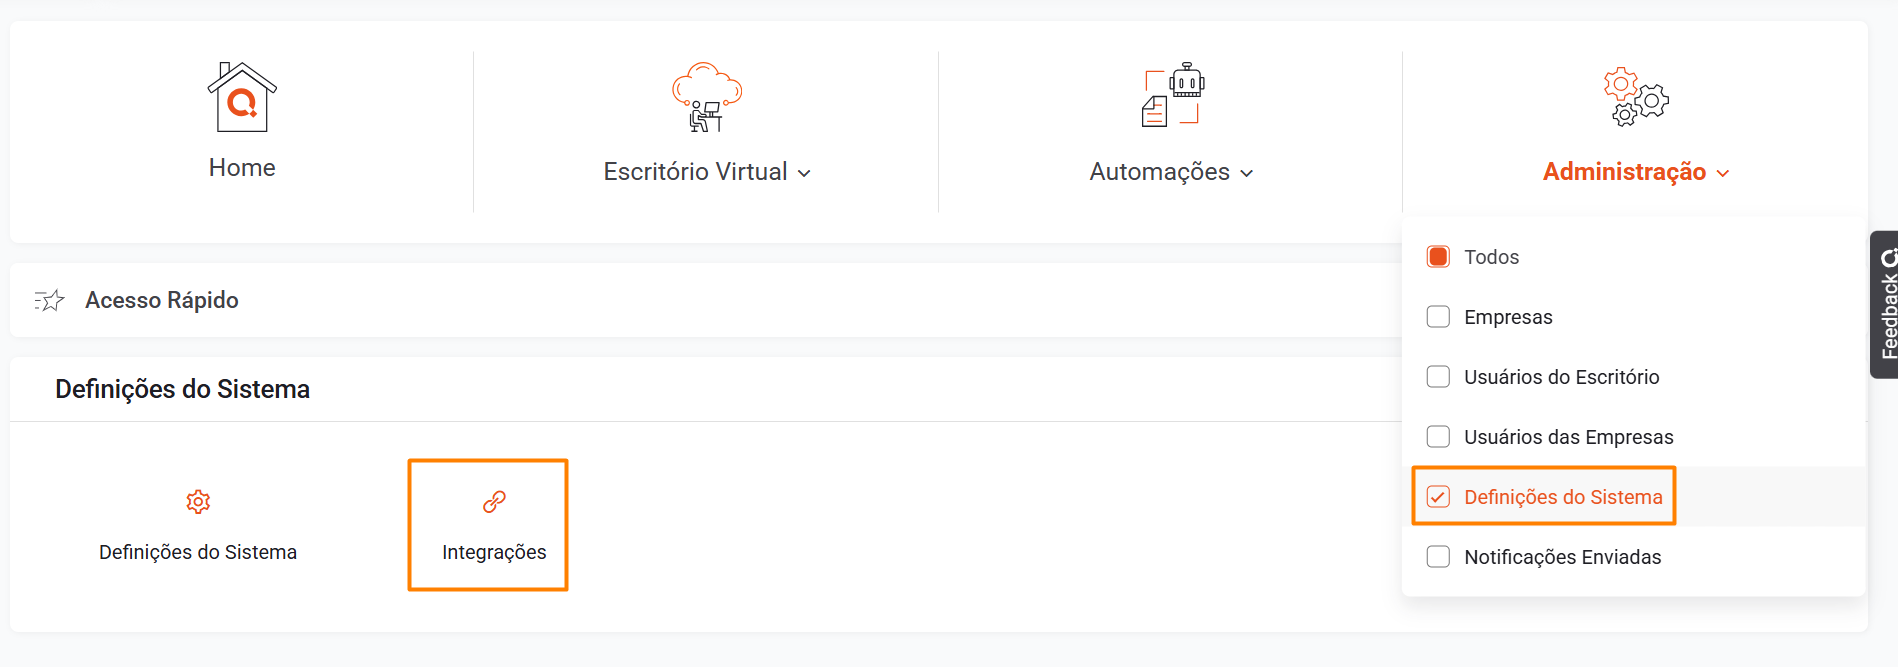Screen dimensions: 1898x667
Task: Expand the Escritório Virtual dropdown chevron
Action: click(804, 173)
